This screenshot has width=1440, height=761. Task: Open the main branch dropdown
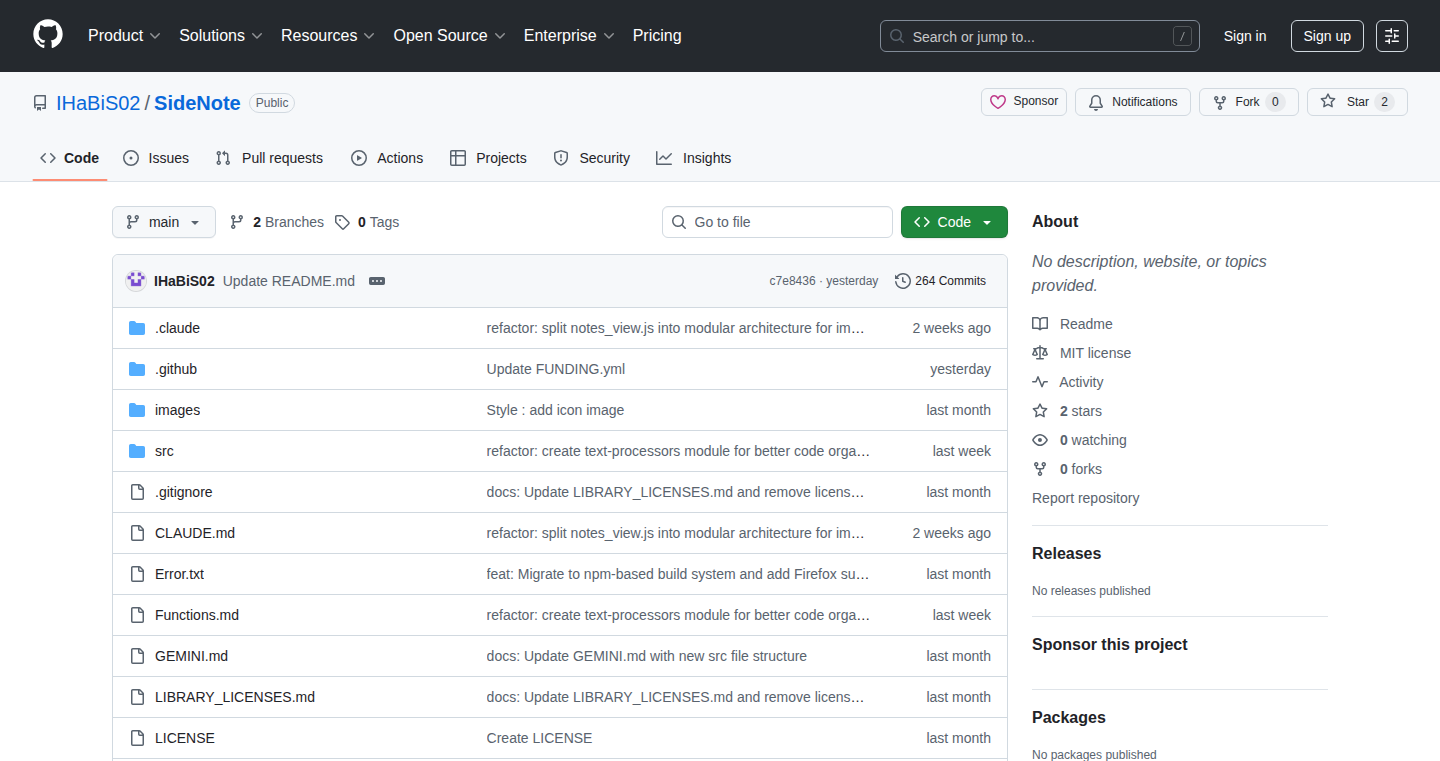tap(164, 222)
